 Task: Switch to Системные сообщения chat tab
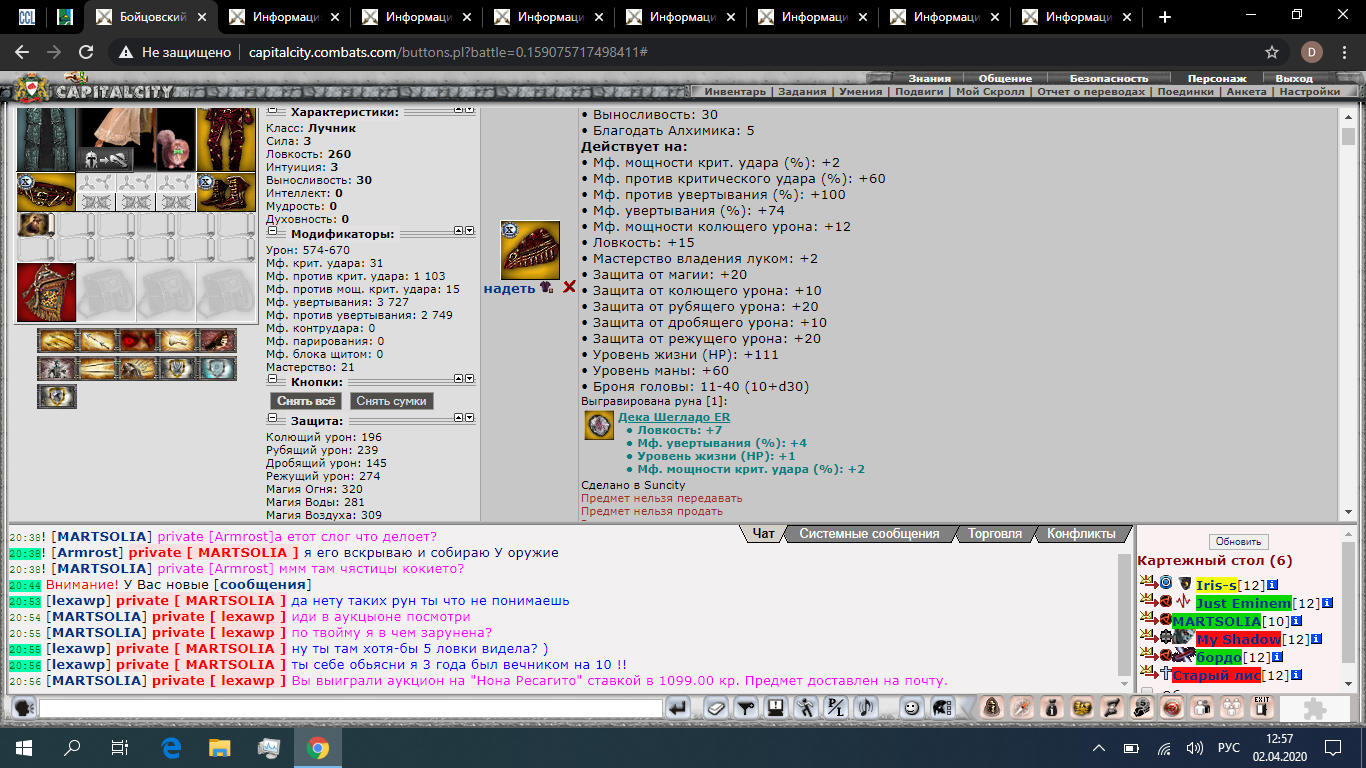(869, 534)
